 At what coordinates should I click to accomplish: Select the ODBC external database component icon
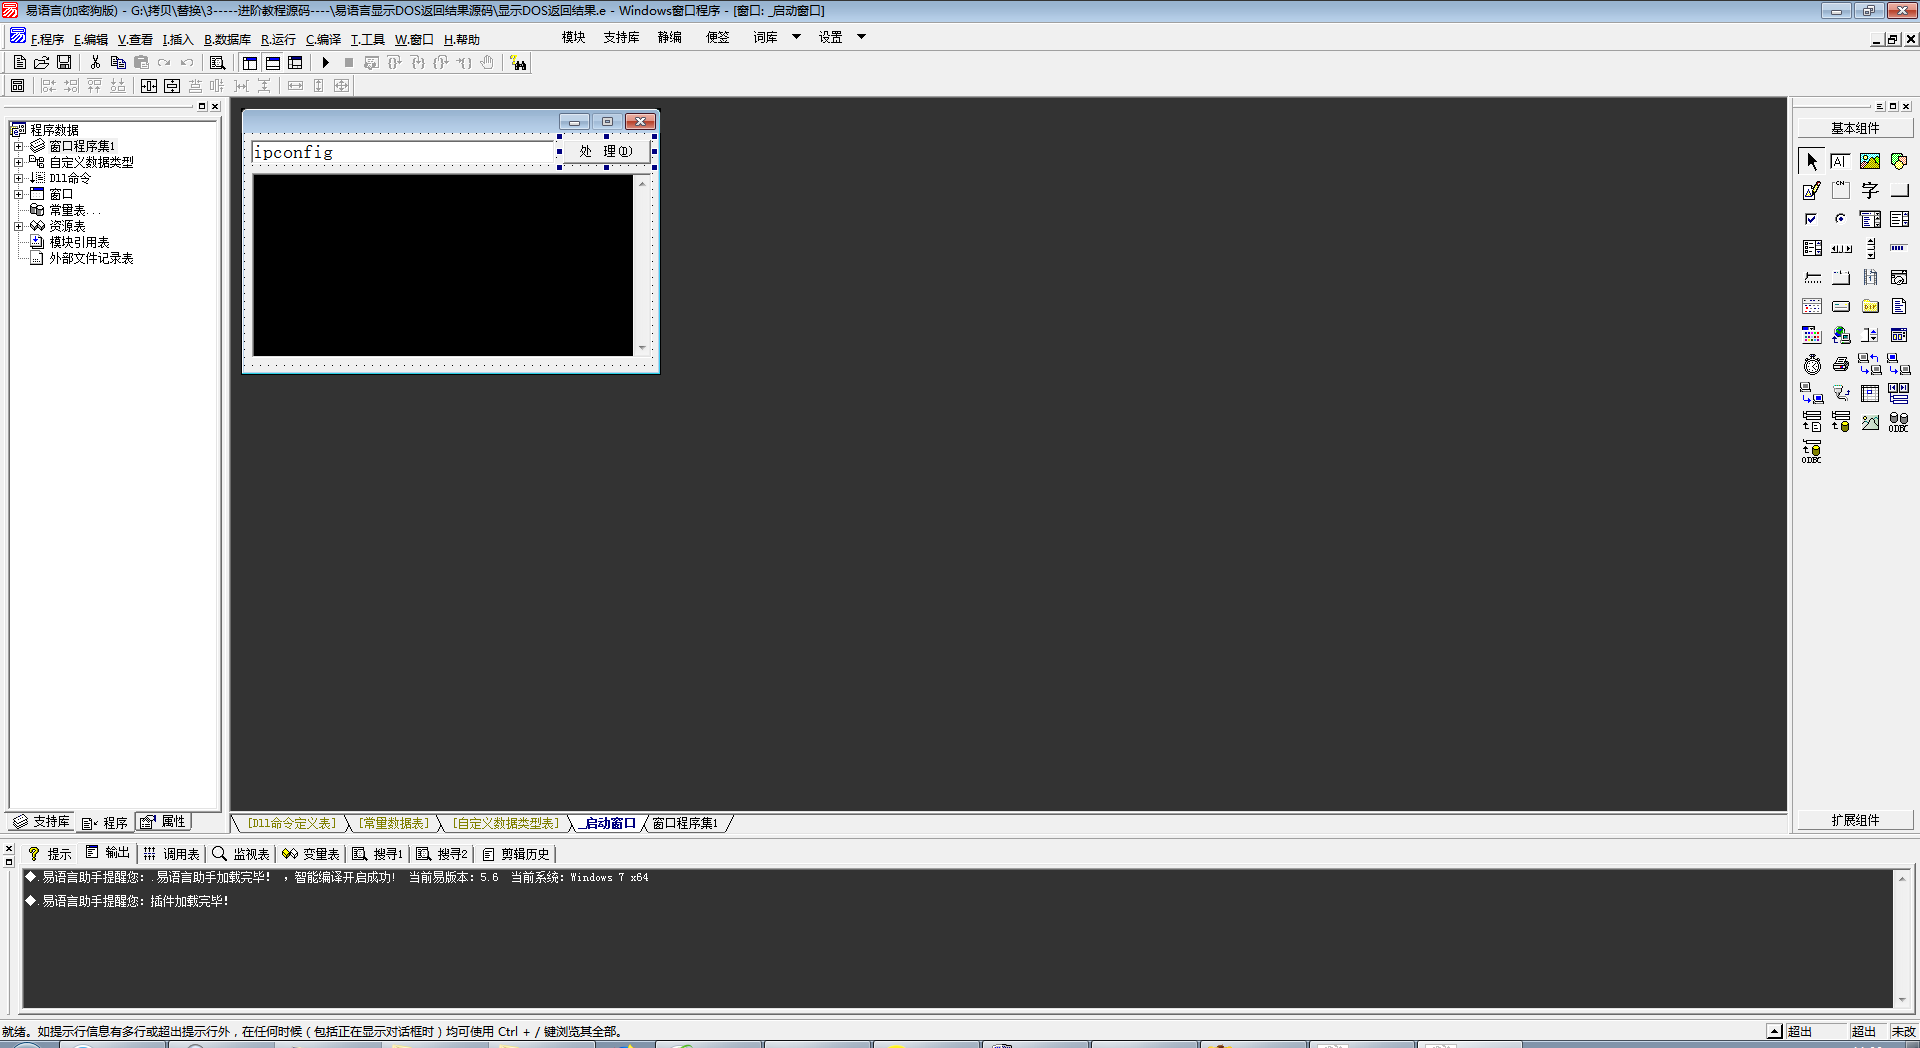(1899, 422)
